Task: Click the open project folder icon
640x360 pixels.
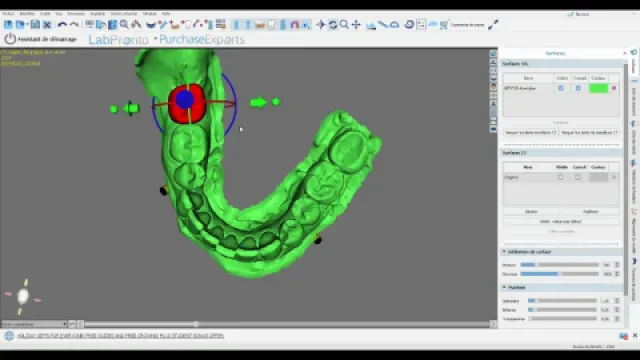Action: click(x=19, y=25)
